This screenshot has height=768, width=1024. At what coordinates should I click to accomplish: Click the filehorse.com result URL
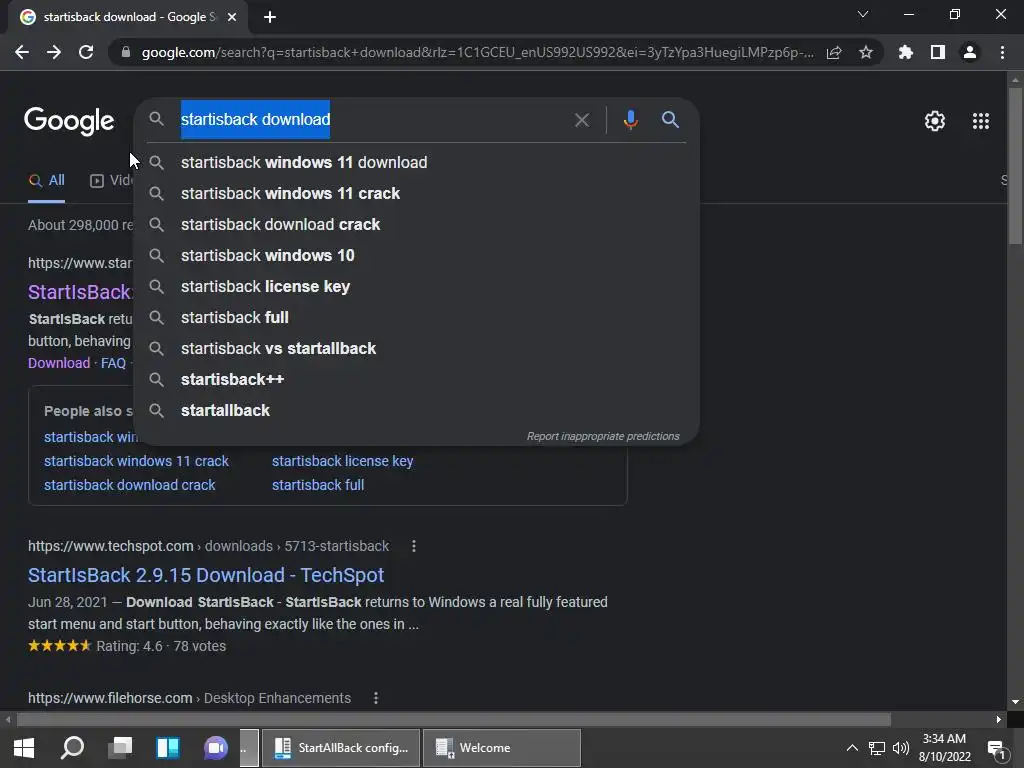click(189, 698)
